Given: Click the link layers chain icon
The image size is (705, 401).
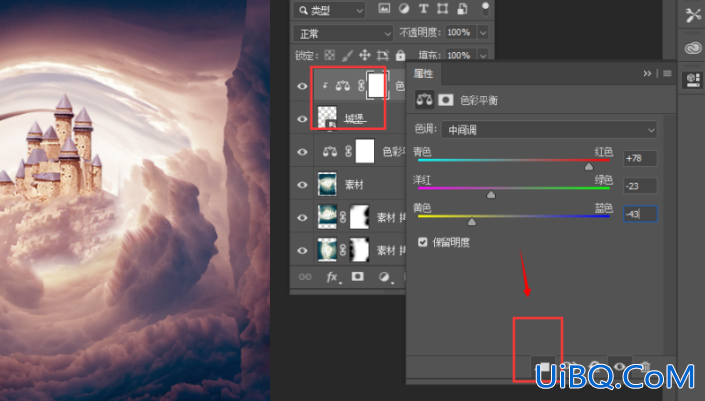Looking at the screenshot, I should coord(305,277).
